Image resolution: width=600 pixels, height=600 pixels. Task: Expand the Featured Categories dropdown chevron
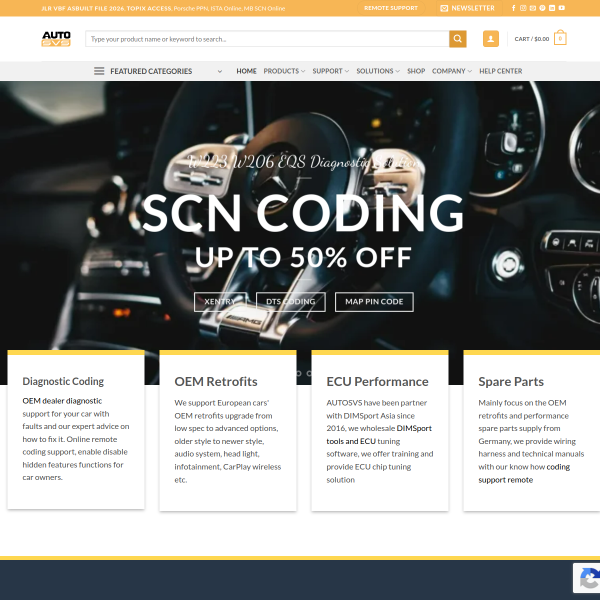[220, 71]
